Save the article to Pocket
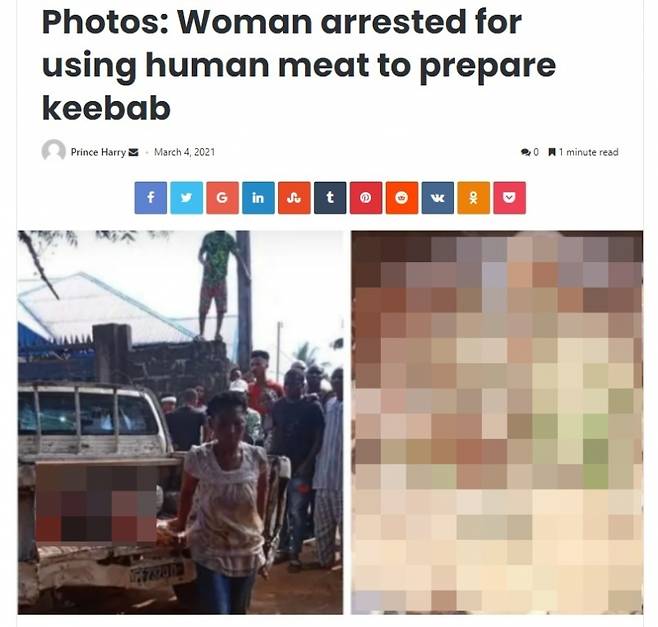The height and width of the screenshot is (627, 658). [x=509, y=198]
